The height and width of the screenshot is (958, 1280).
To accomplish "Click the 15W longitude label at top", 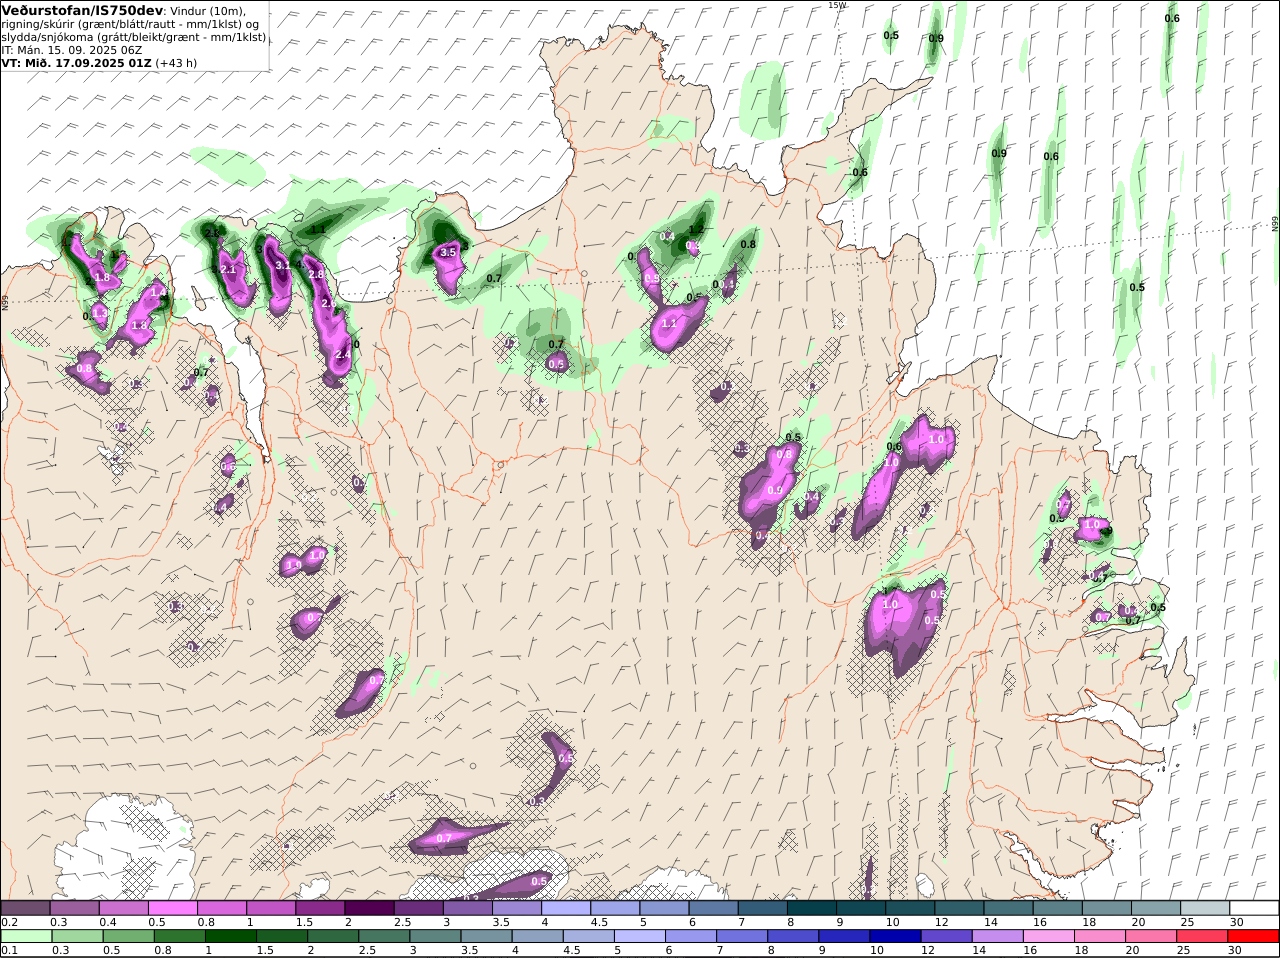I will [x=836, y=5].
